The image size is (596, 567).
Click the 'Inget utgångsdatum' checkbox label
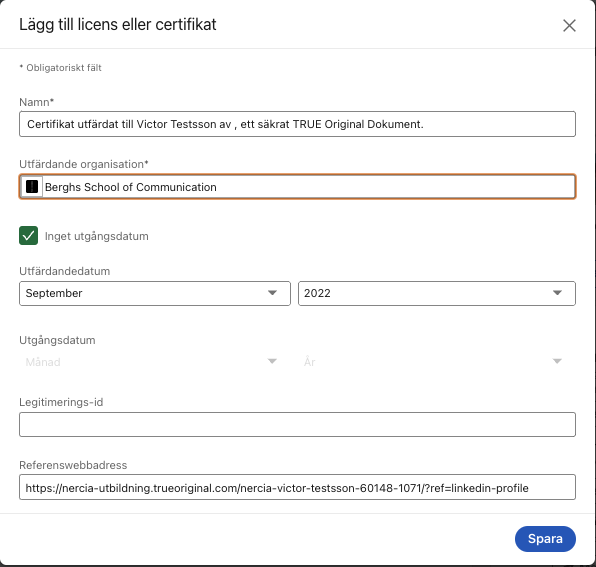[x=97, y=236]
